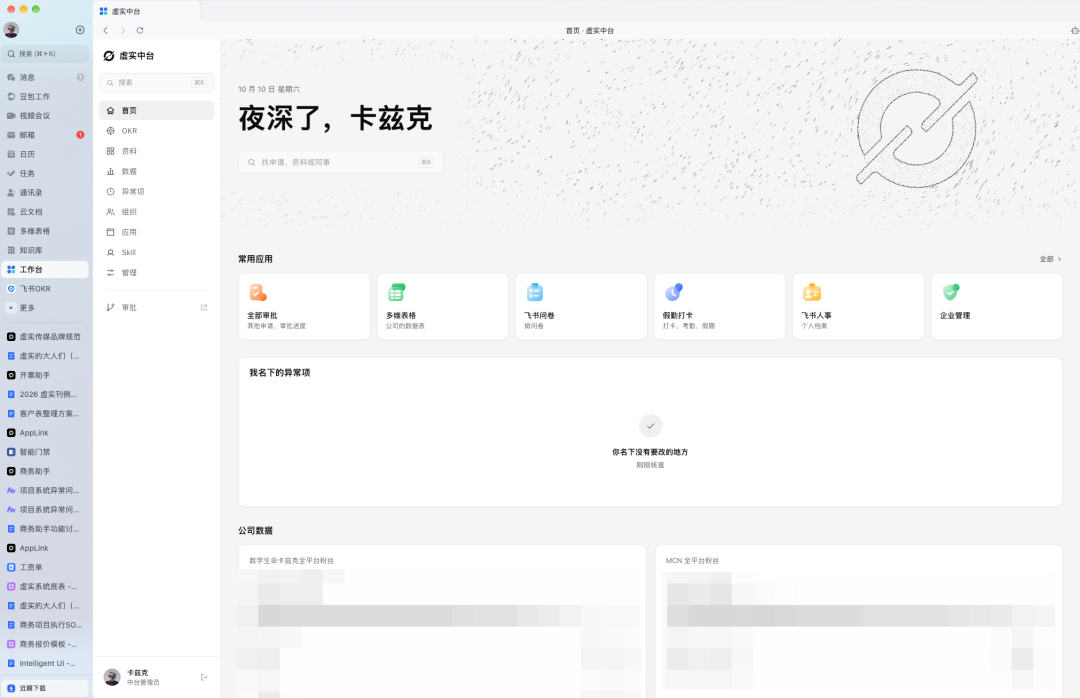1080x698 pixels.
Task: Open 飞书OKR from the left sidebar
Action: click(x=45, y=289)
